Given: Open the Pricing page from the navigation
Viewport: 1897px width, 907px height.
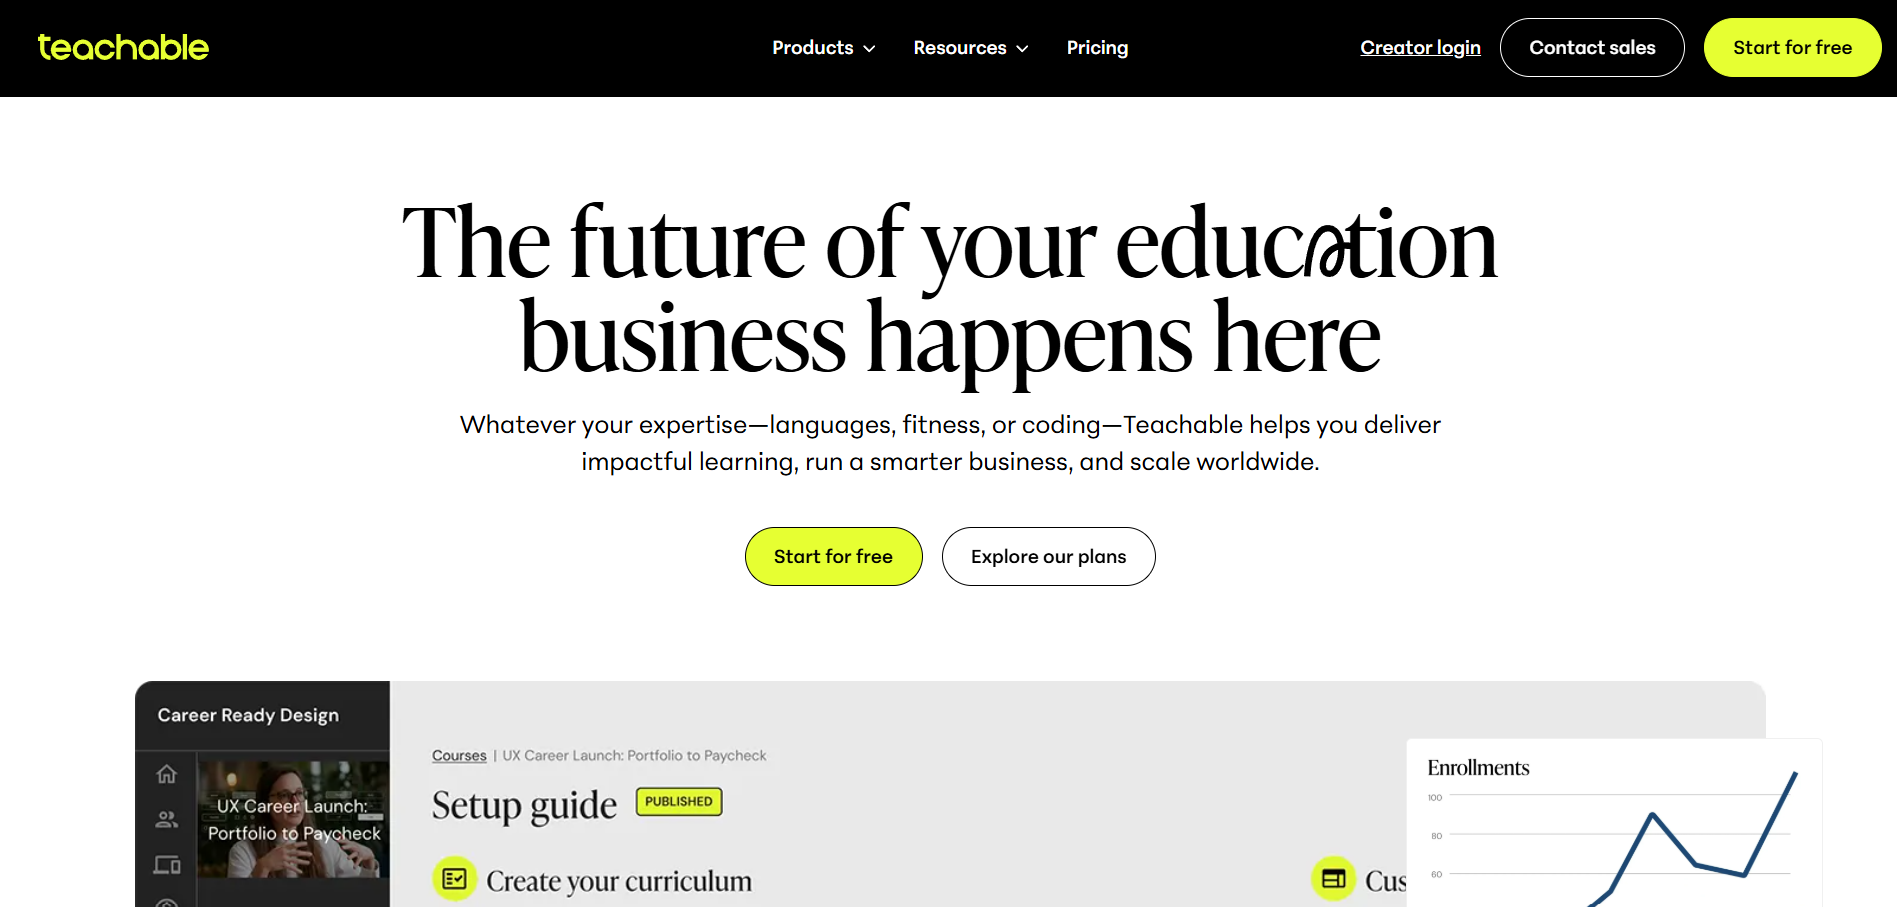Looking at the screenshot, I should click(x=1097, y=47).
